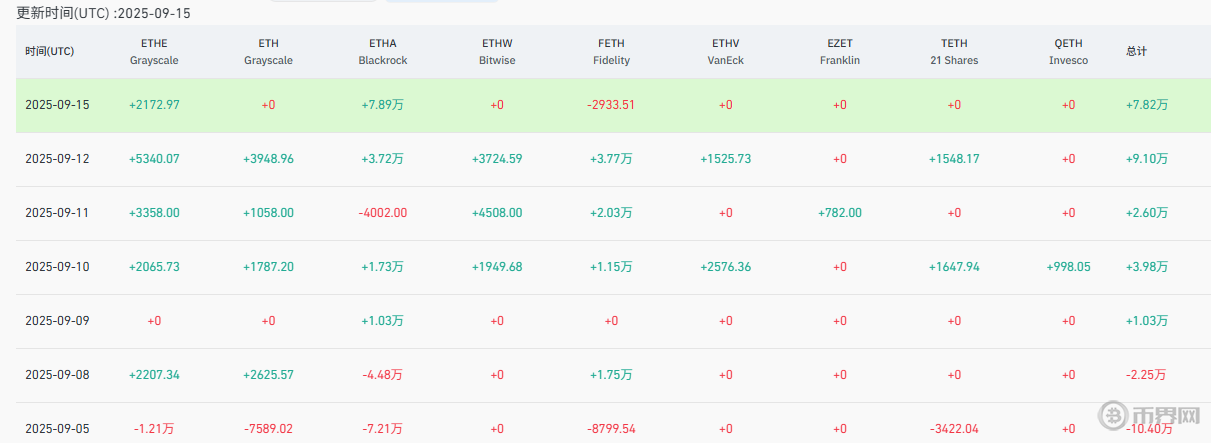
Task: Select the 2025-09-09 date cell
Action: point(57,321)
